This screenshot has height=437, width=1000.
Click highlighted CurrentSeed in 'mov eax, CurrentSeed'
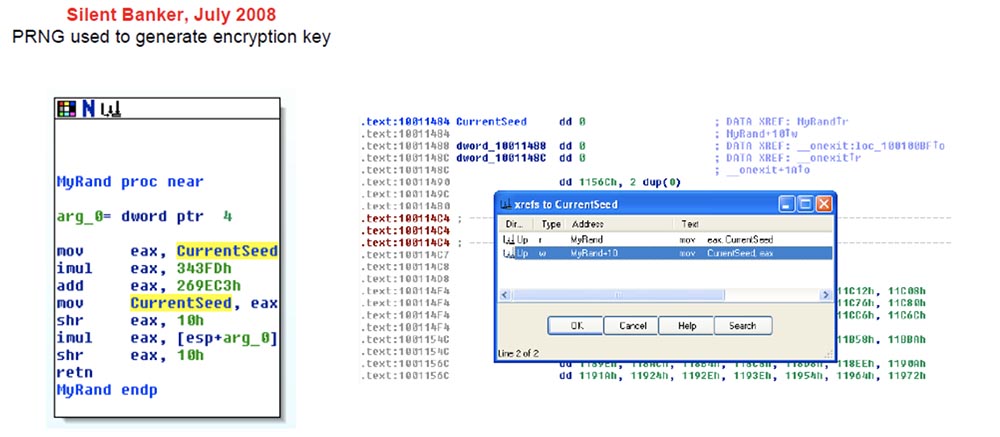tap(227, 251)
